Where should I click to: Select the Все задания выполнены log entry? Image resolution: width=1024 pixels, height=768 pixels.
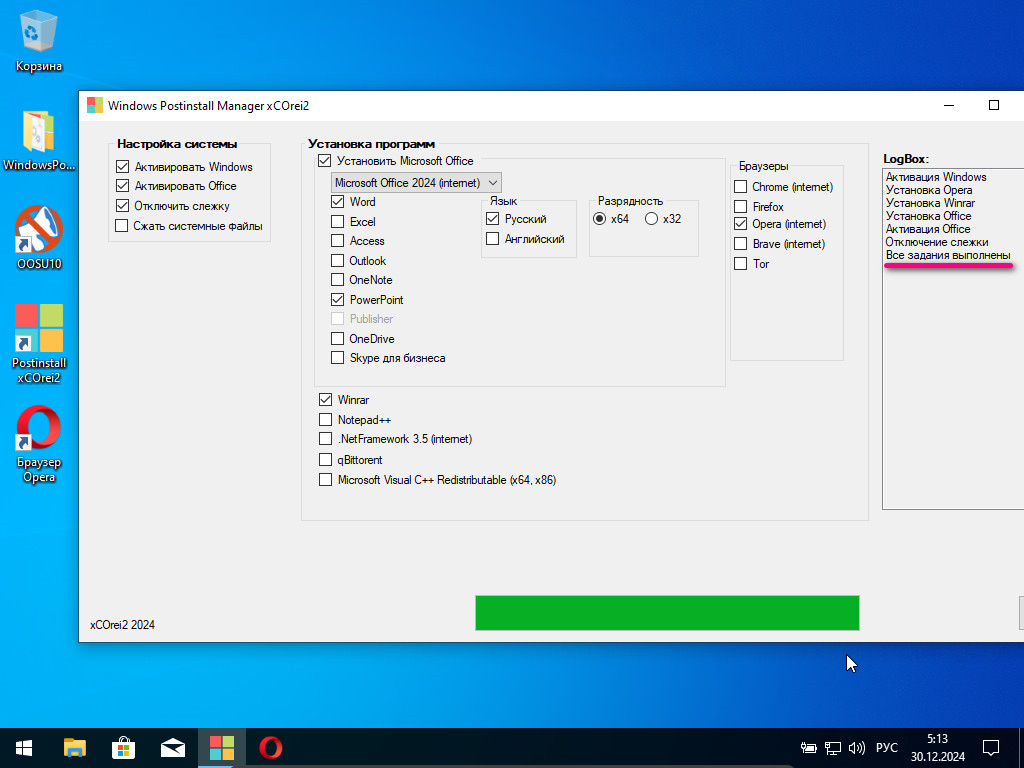947,256
